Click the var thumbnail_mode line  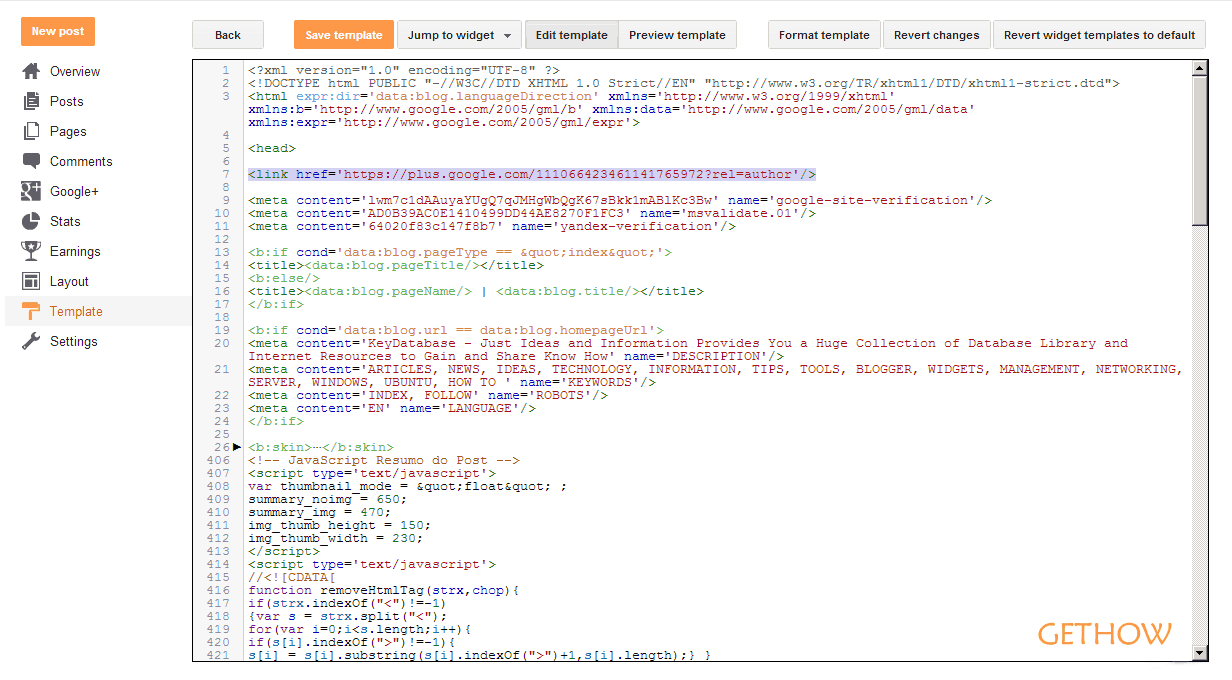tap(408, 486)
